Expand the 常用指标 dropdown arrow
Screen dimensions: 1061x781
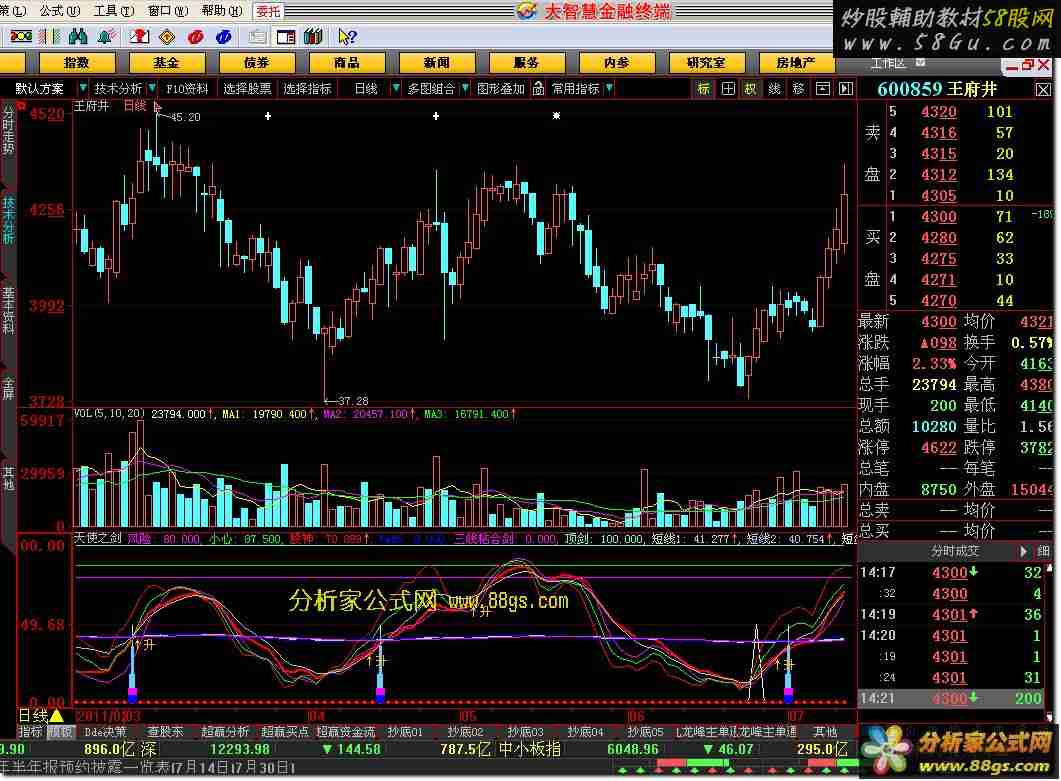610,88
